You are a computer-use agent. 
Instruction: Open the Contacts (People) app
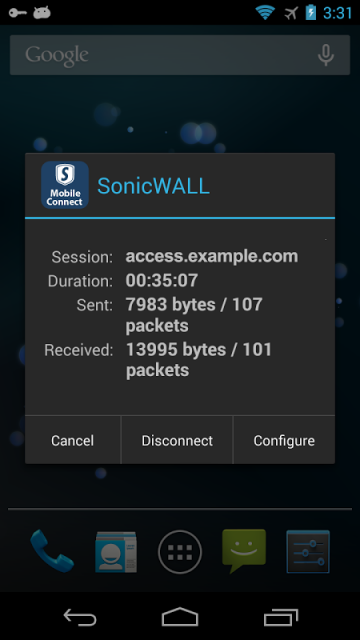point(116,552)
